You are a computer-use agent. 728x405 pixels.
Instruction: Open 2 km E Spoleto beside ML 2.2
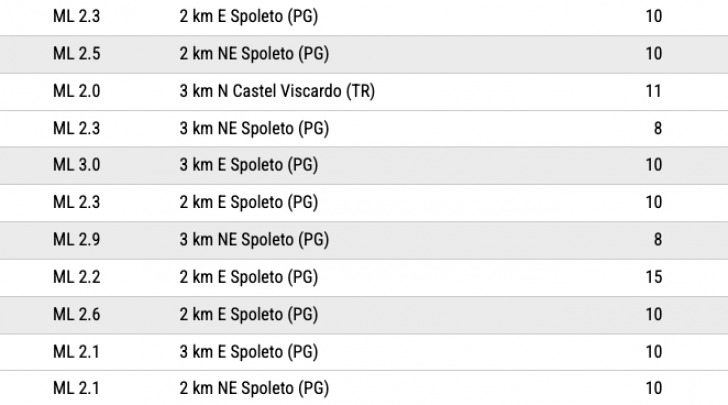249,277
